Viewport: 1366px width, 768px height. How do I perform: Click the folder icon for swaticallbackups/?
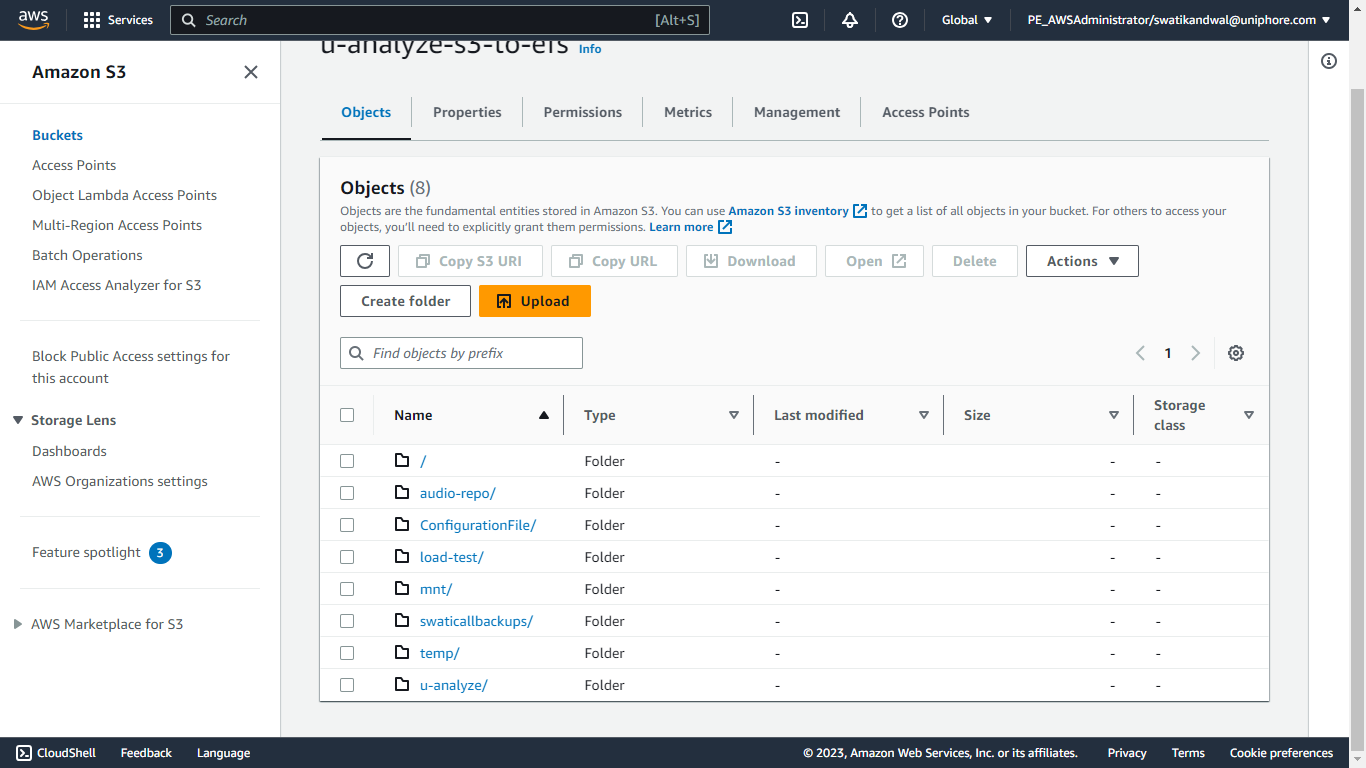tap(402, 621)
